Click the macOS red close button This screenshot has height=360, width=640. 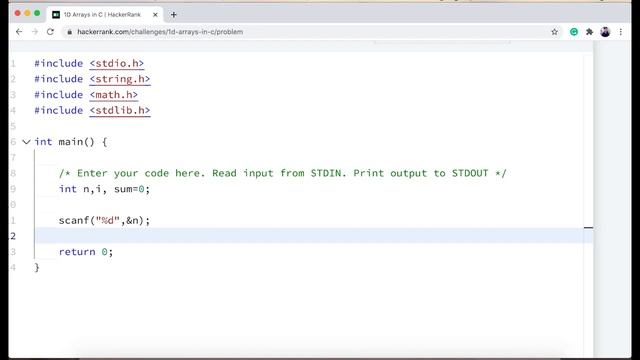[x=18, y=13]
